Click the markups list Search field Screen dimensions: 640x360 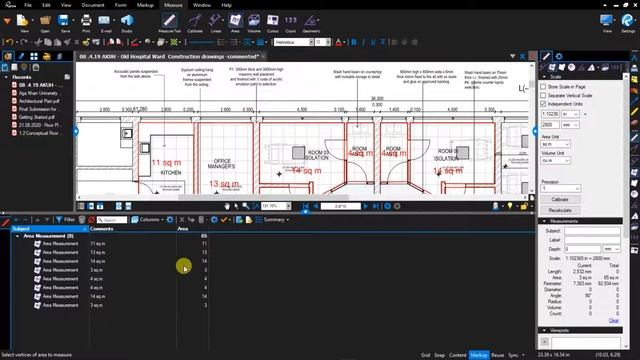pyautogui.click(x=112, y=220)
